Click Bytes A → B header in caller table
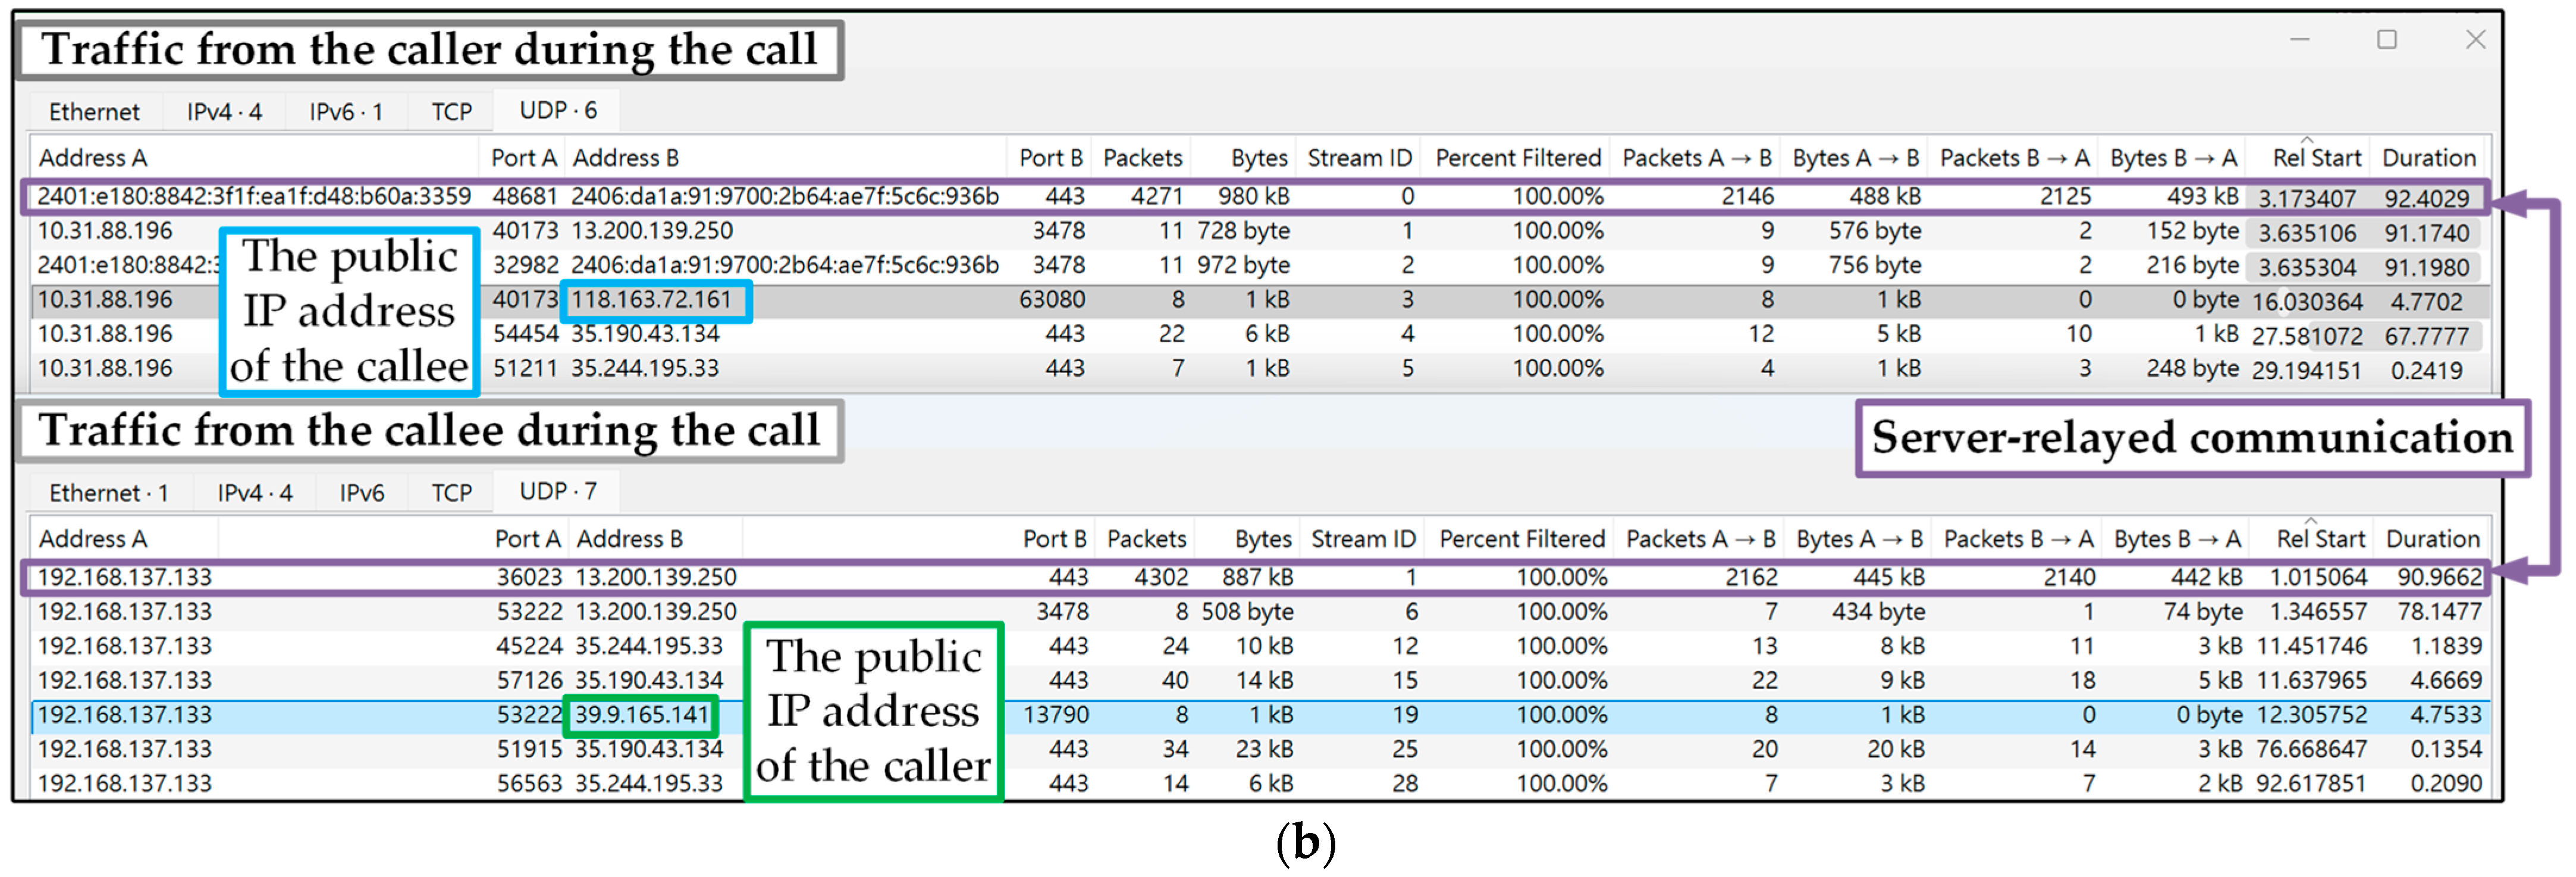This screenshot has width=2576, height=877. tap(1855, 158)
